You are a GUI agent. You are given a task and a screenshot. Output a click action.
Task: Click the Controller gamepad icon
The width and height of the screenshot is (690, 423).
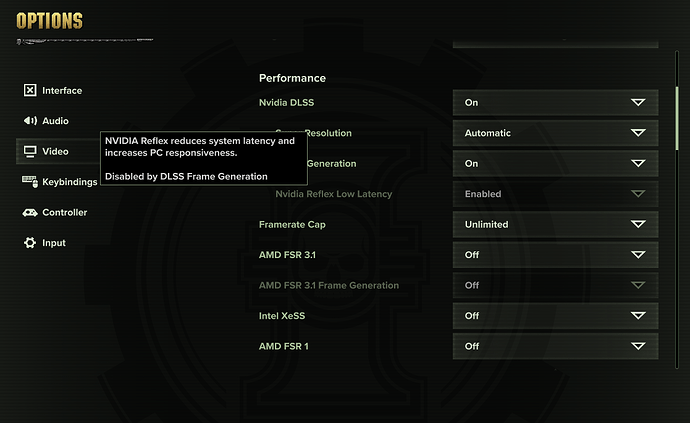point(30,212)
